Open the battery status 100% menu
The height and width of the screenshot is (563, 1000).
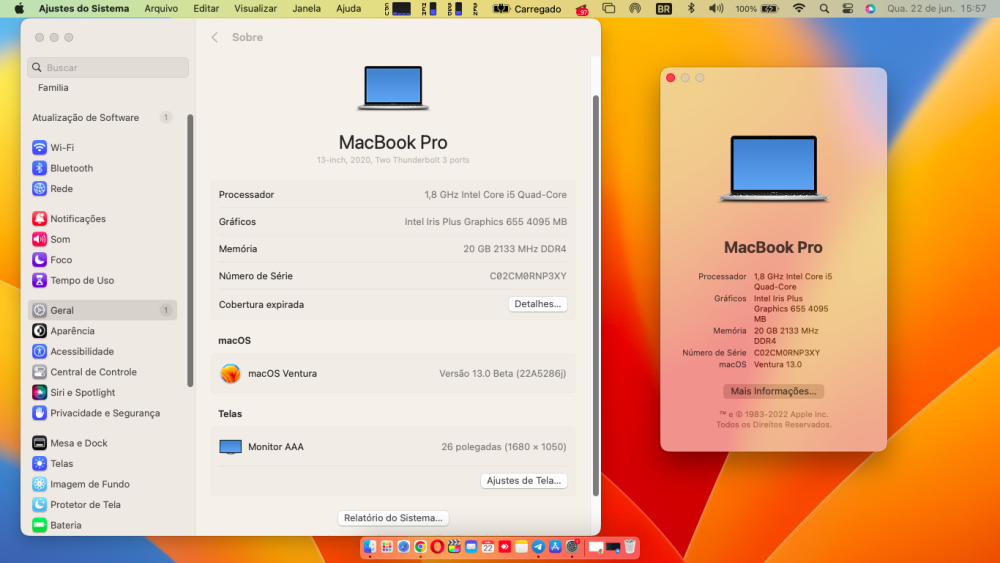coord(757,8)
